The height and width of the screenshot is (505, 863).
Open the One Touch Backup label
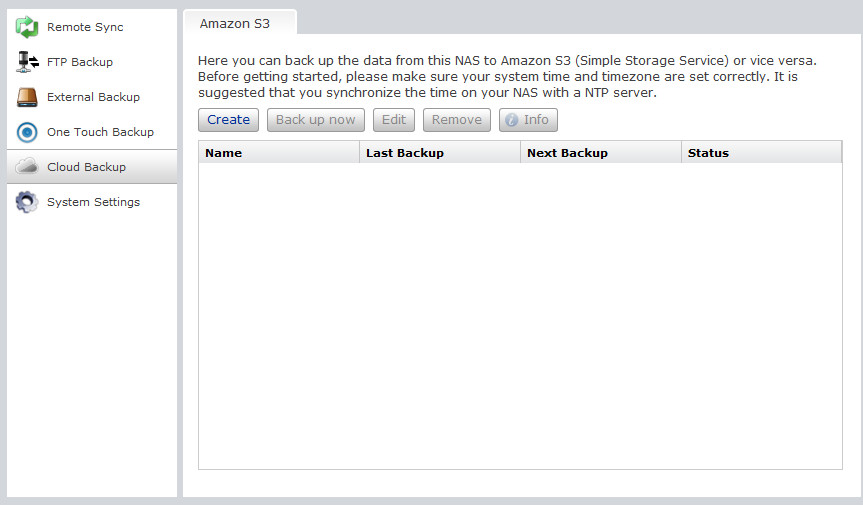100,132
